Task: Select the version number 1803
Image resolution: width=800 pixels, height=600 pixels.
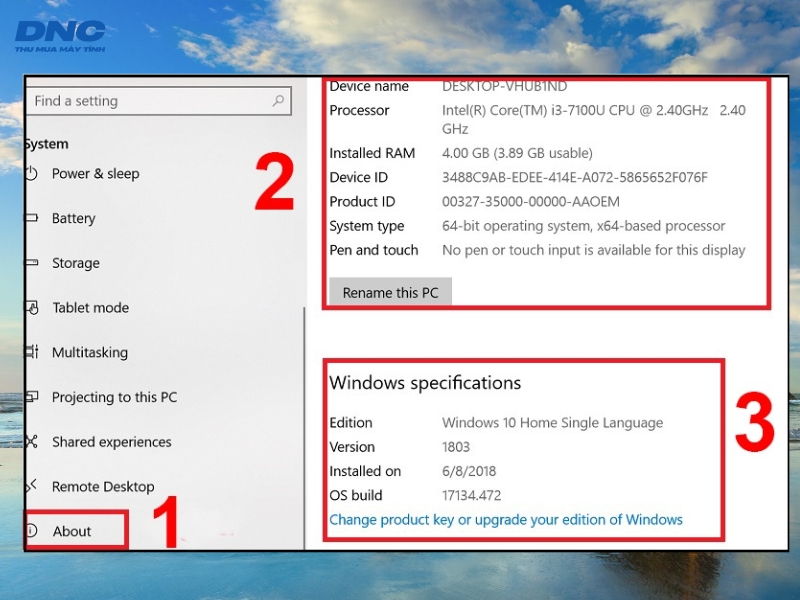Action: [456, 447]
